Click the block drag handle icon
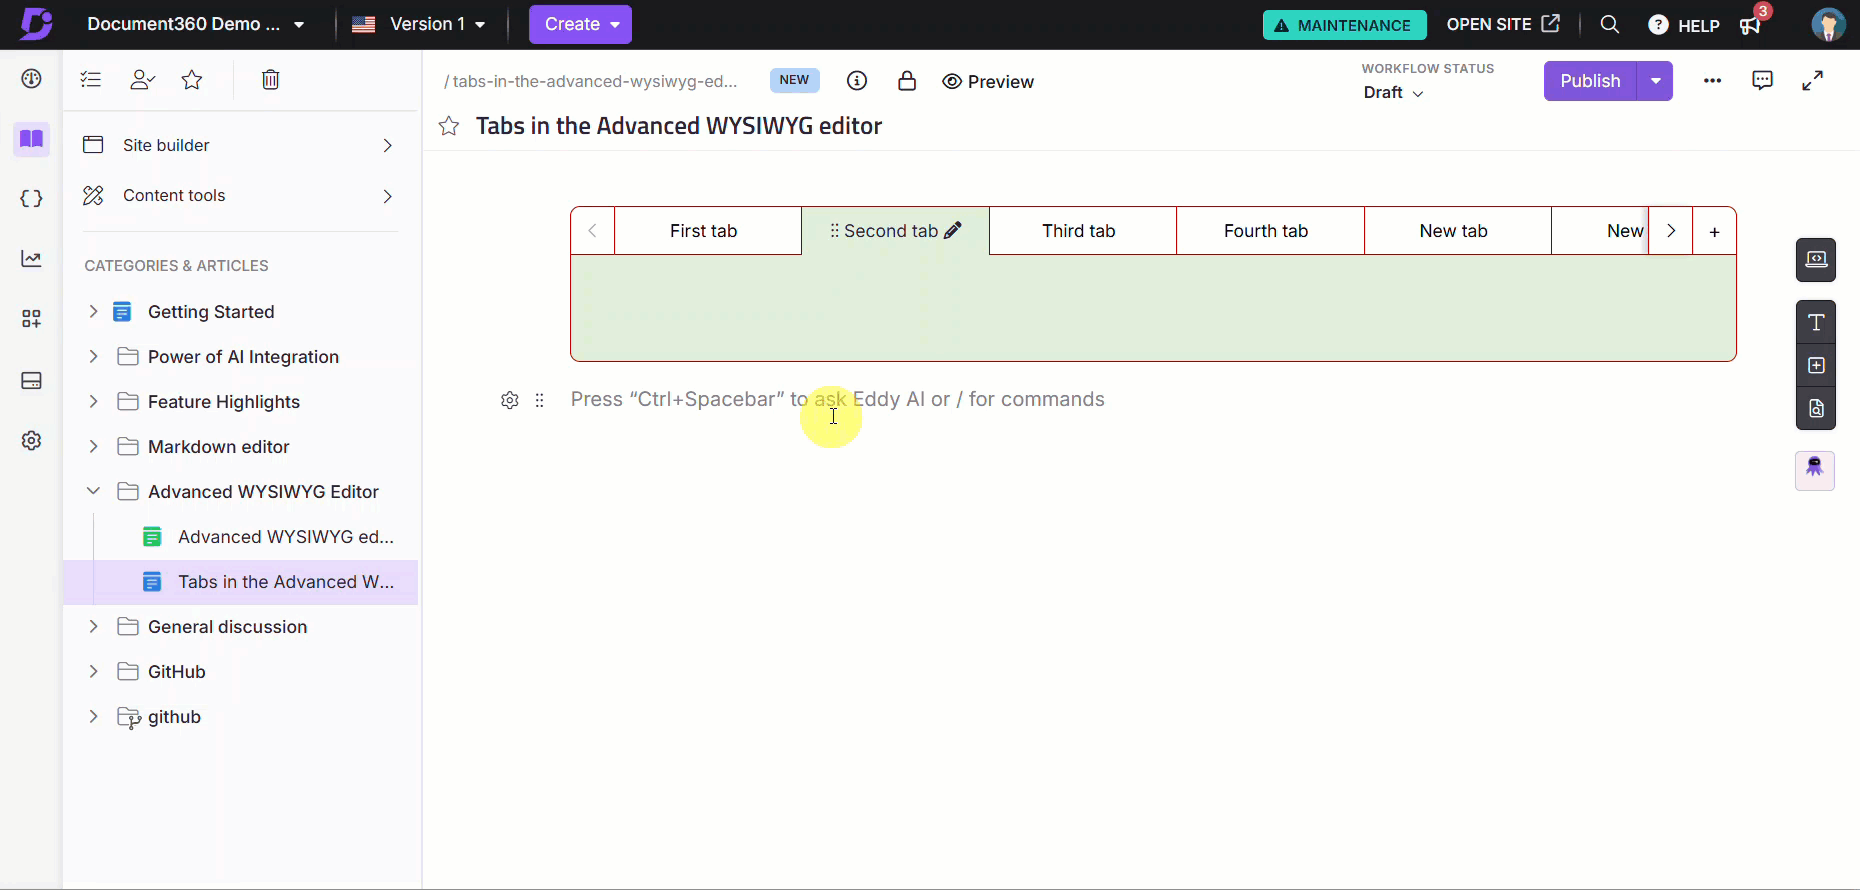The image size is (1860, 890). (x=540, y=400)
